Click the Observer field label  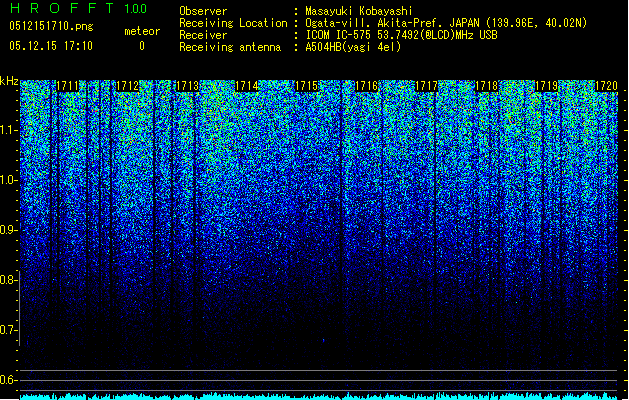pyautogui.click(x=203, y=11)
